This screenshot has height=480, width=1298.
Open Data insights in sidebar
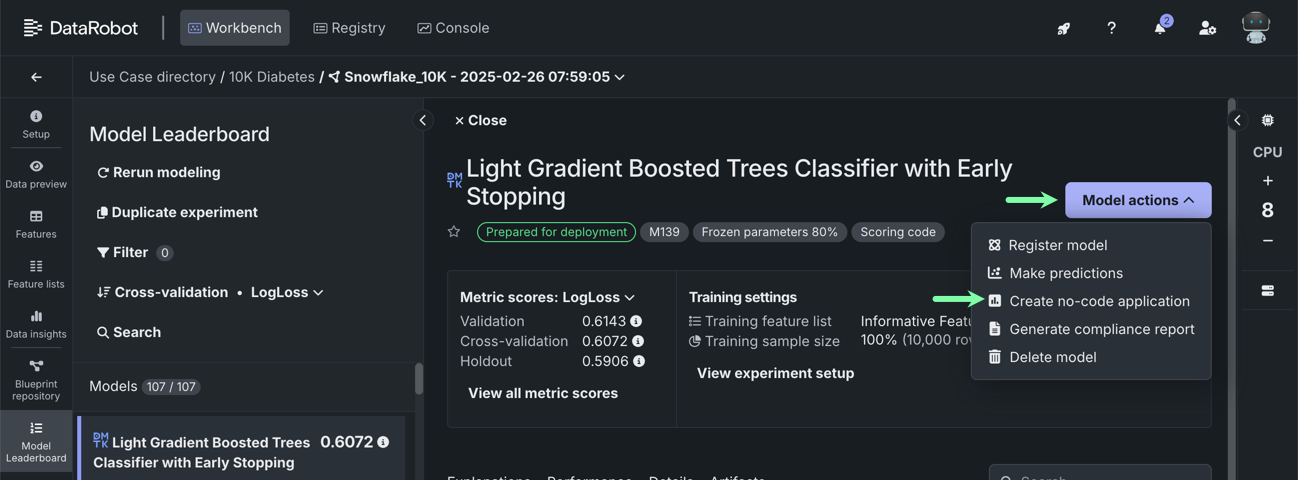[x=36, y=324]
